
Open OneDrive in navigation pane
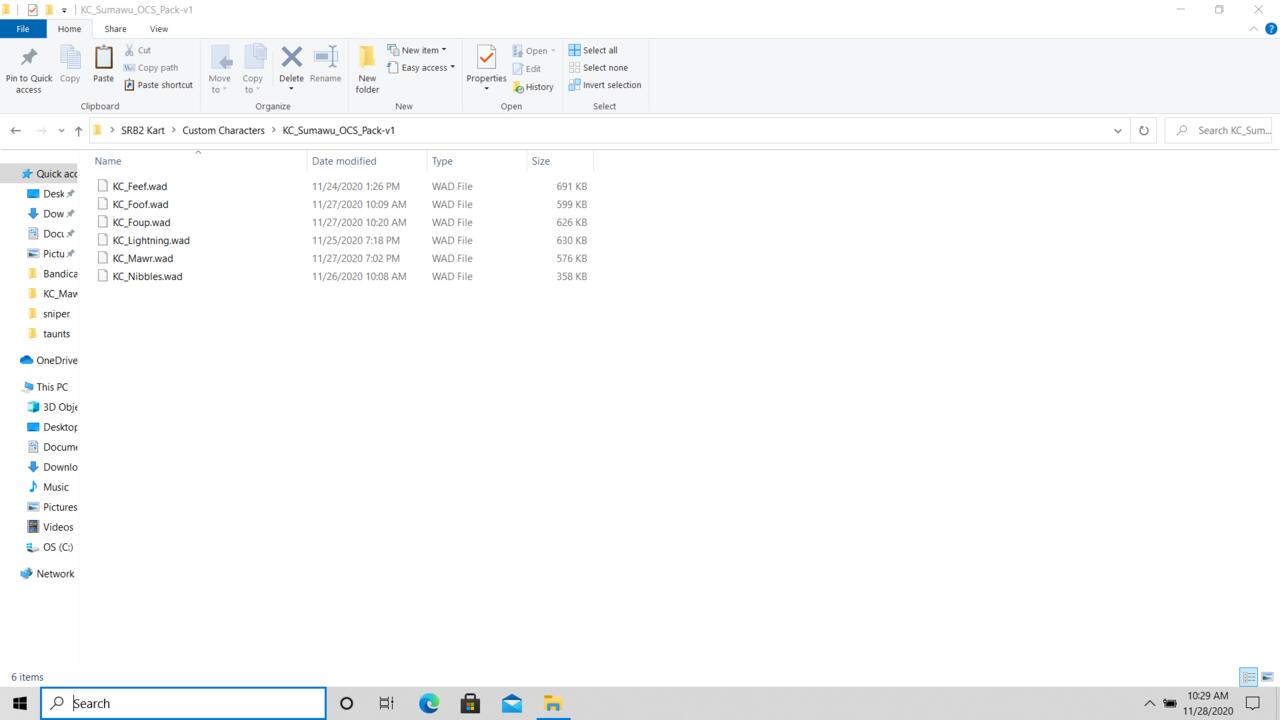(x=48, y=360)
